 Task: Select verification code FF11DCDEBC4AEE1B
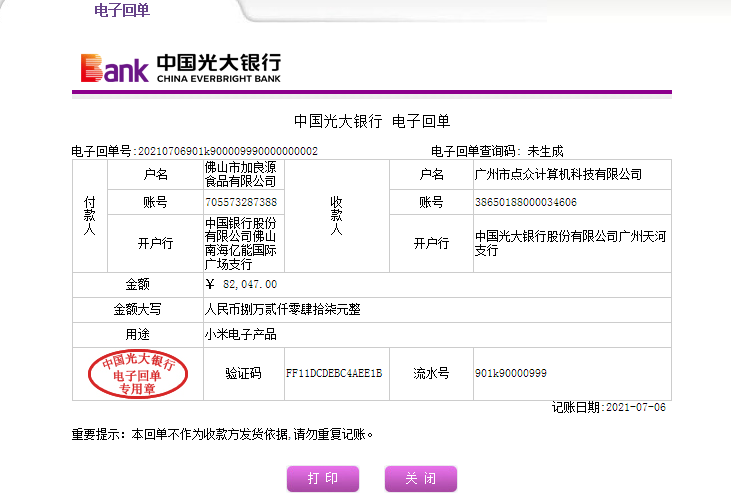[334, 373]
